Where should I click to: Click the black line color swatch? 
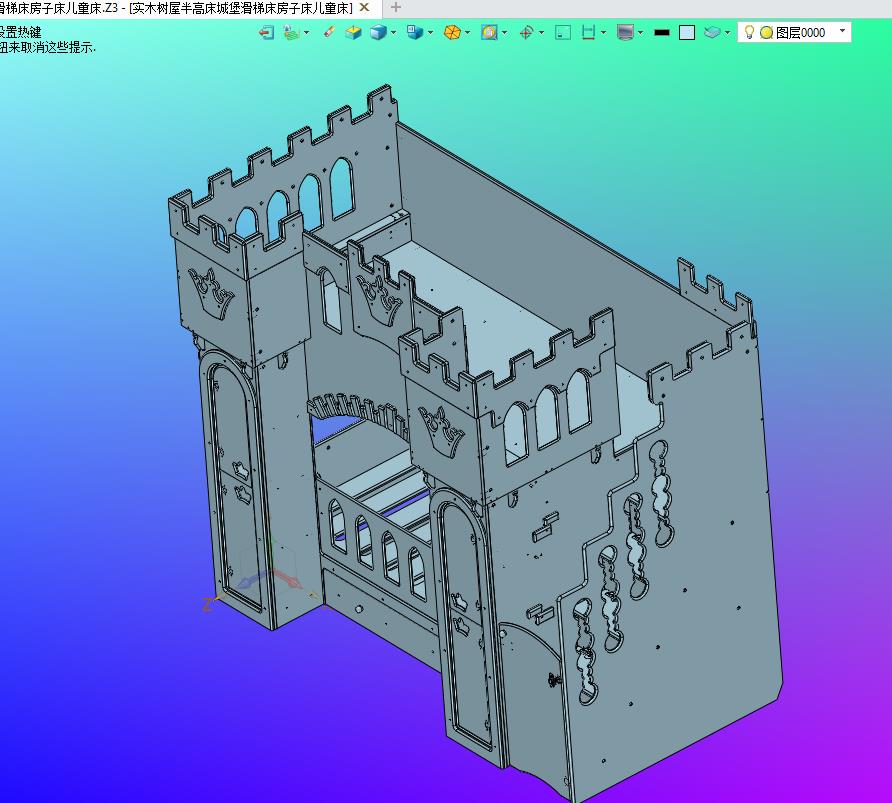tap(662, 33)
